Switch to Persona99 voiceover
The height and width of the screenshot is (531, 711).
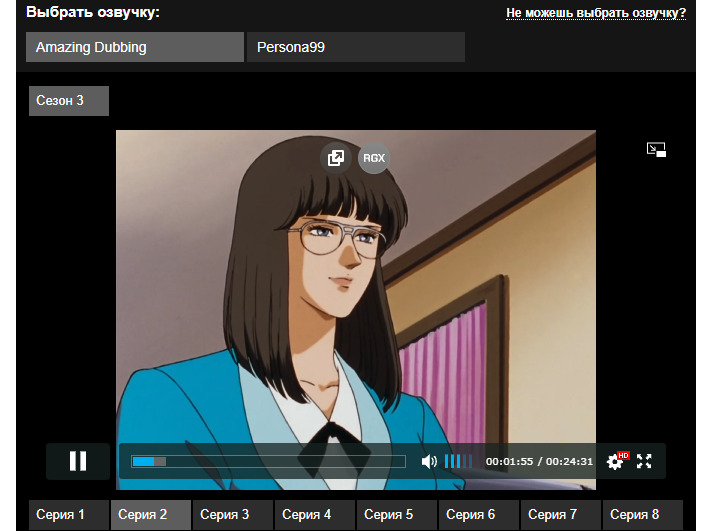355,47
